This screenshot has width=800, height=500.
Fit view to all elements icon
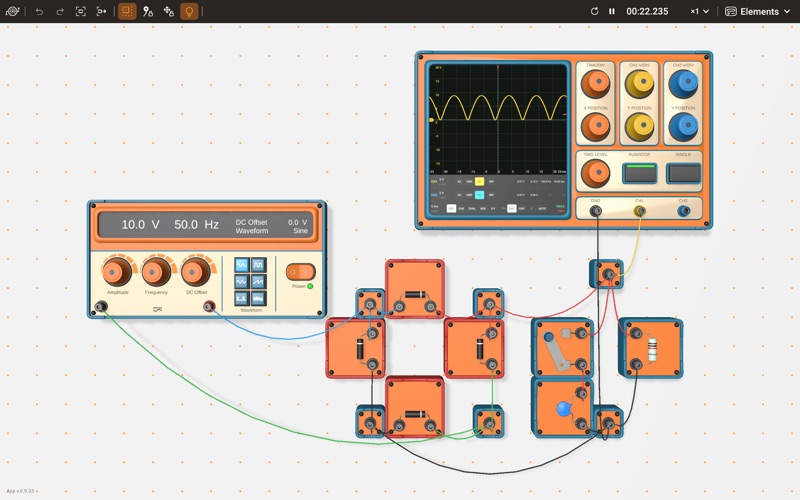[x=81, y=11]
